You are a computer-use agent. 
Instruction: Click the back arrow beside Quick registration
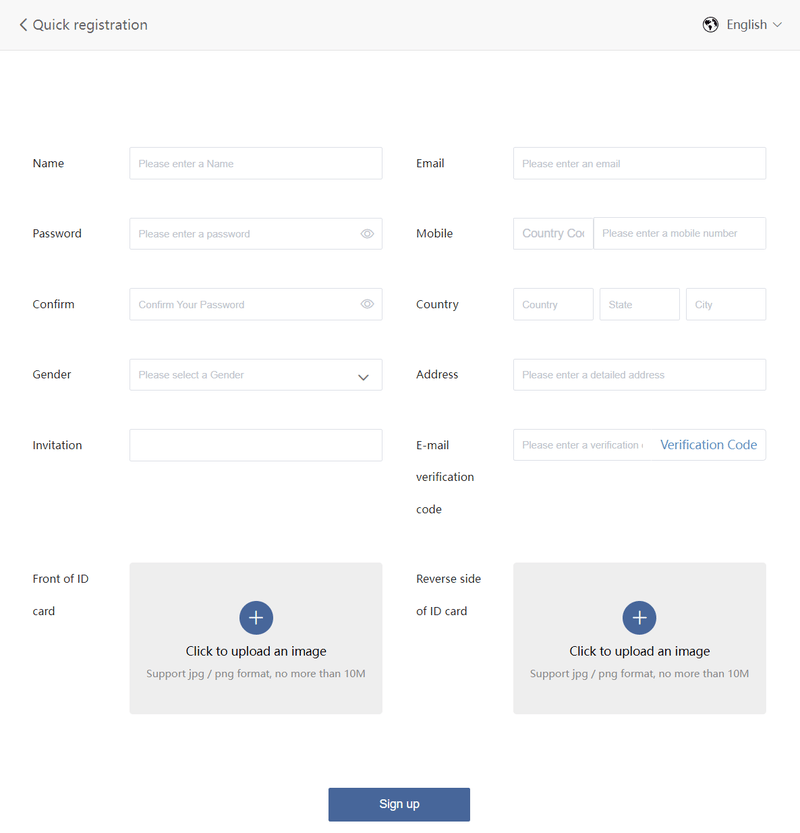coord(23,25)
